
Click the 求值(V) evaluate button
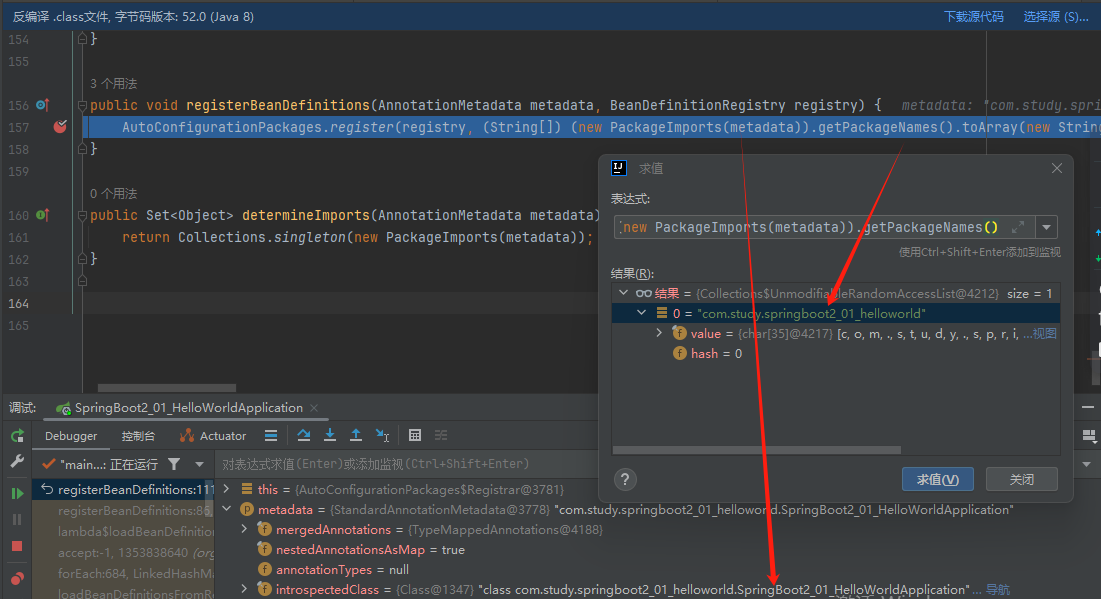tap(937, 480)
